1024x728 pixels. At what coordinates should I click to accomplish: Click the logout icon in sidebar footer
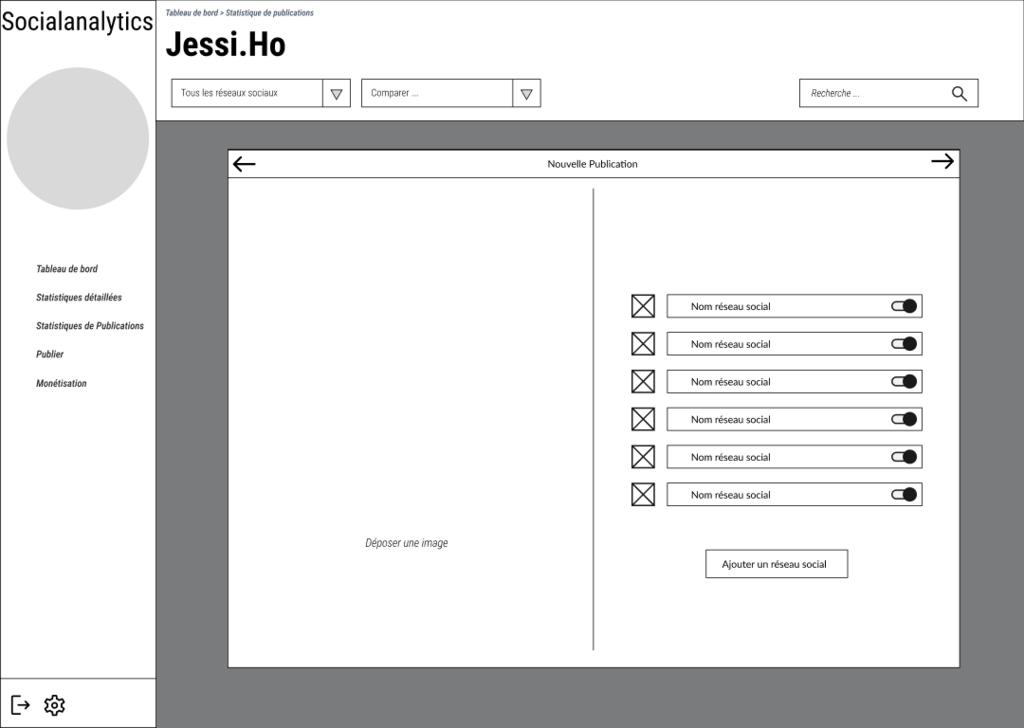pyautogui.click(x=21, y=705)
